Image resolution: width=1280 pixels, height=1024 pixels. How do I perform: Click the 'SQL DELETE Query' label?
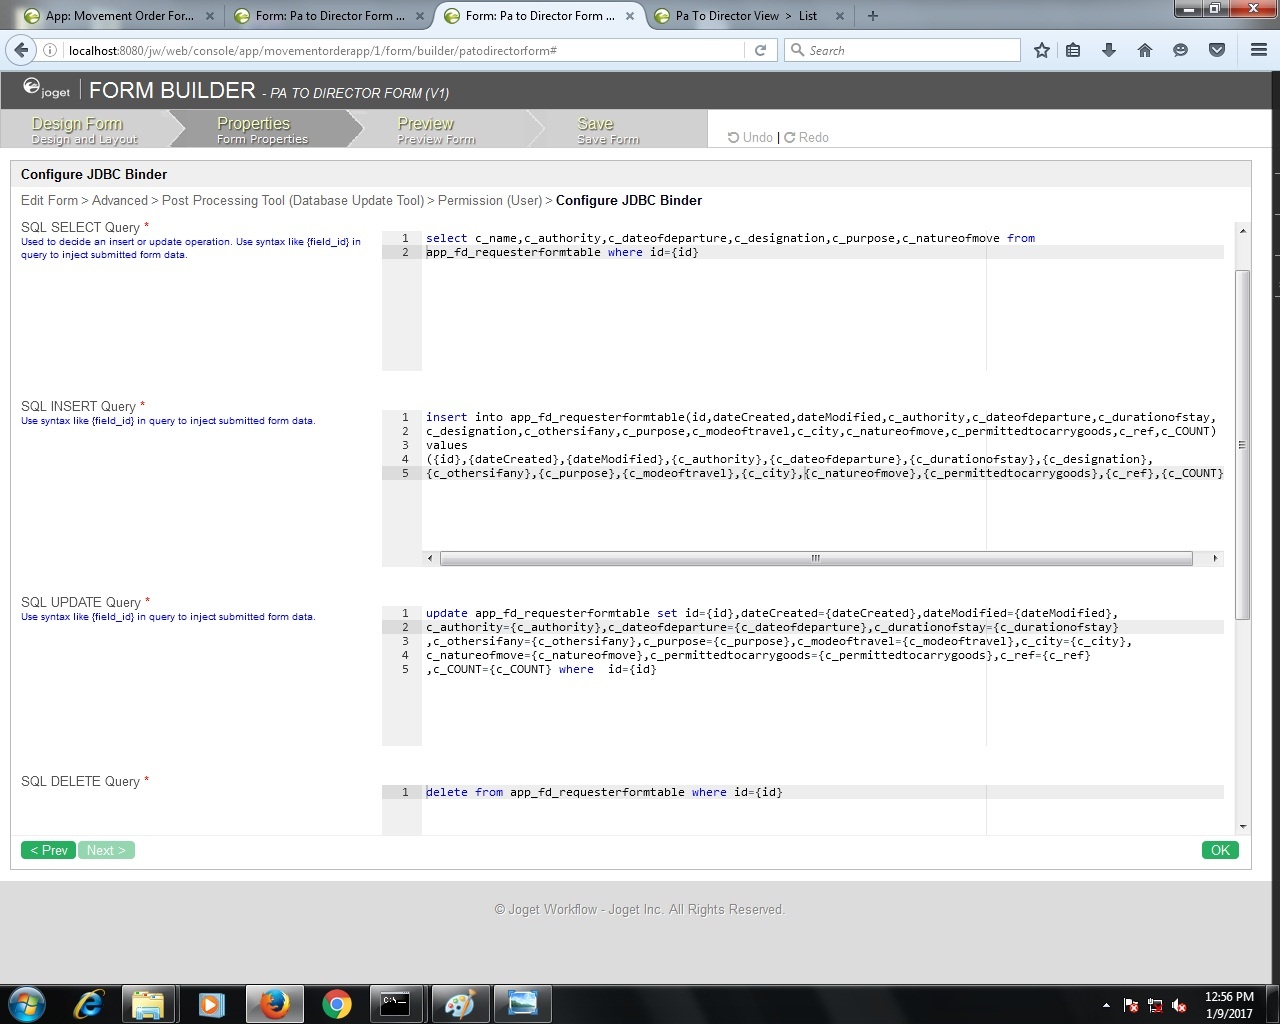click(x=81, y=781)
